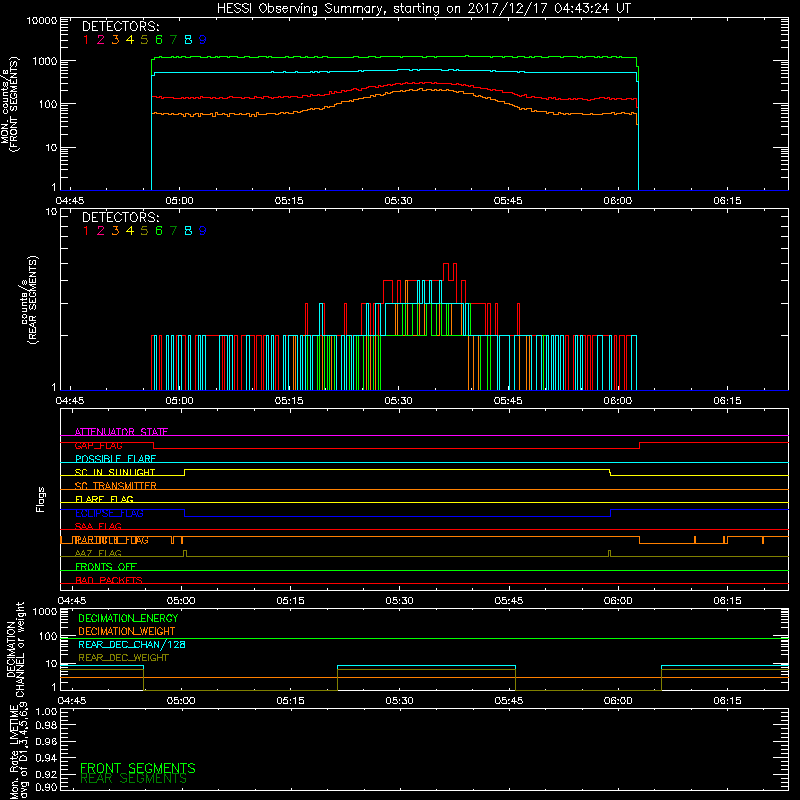Click the Flags y-axis title
The width and height of the screenshot is (800, 800).
[x=40, y=499]
